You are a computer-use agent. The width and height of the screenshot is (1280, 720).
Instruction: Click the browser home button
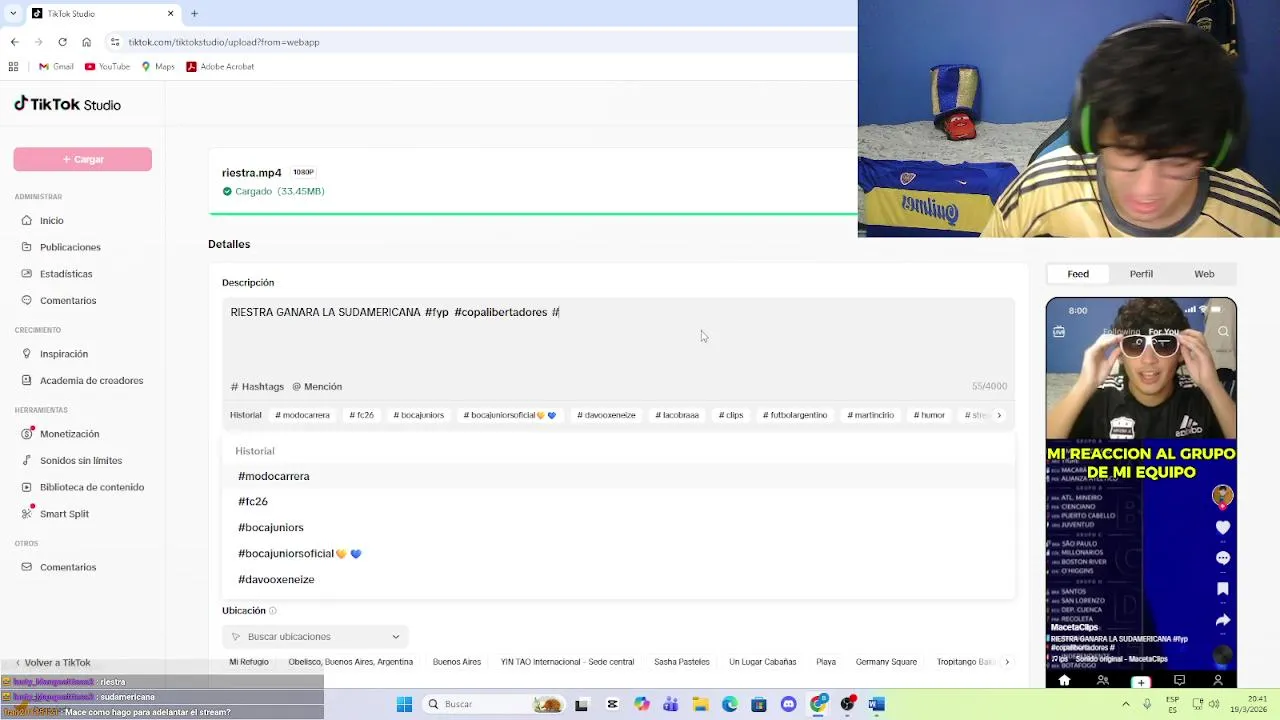click(86, 42)
